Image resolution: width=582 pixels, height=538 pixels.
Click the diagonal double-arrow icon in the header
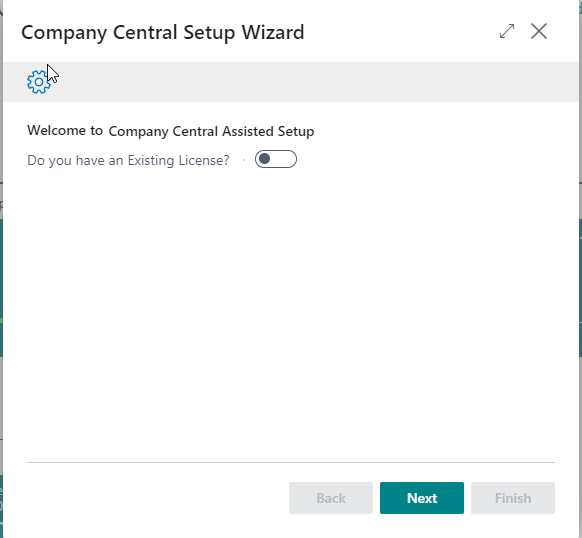(x=507, y=31)
